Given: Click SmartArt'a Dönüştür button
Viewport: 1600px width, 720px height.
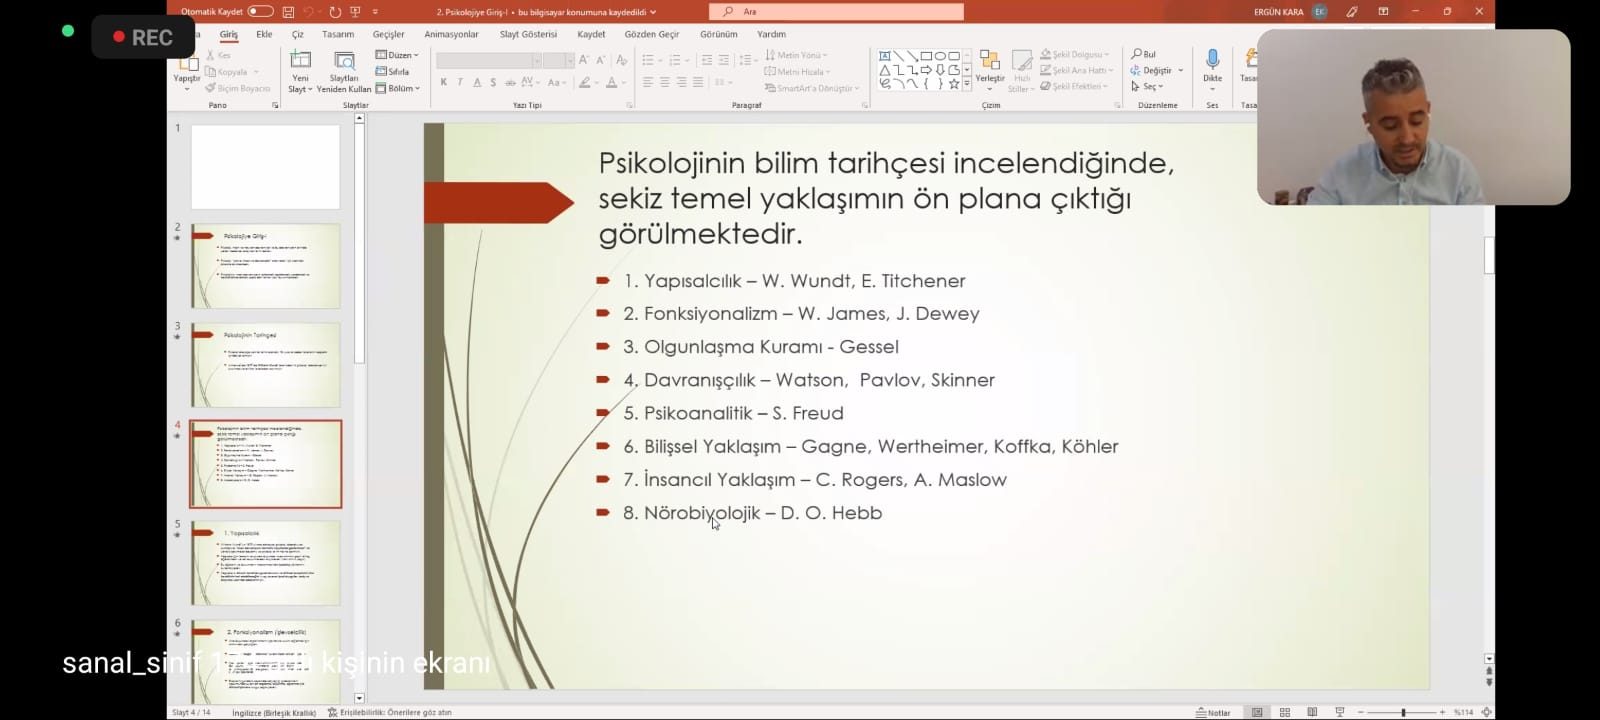Looking at the screenshot, I should click(812, 88).
